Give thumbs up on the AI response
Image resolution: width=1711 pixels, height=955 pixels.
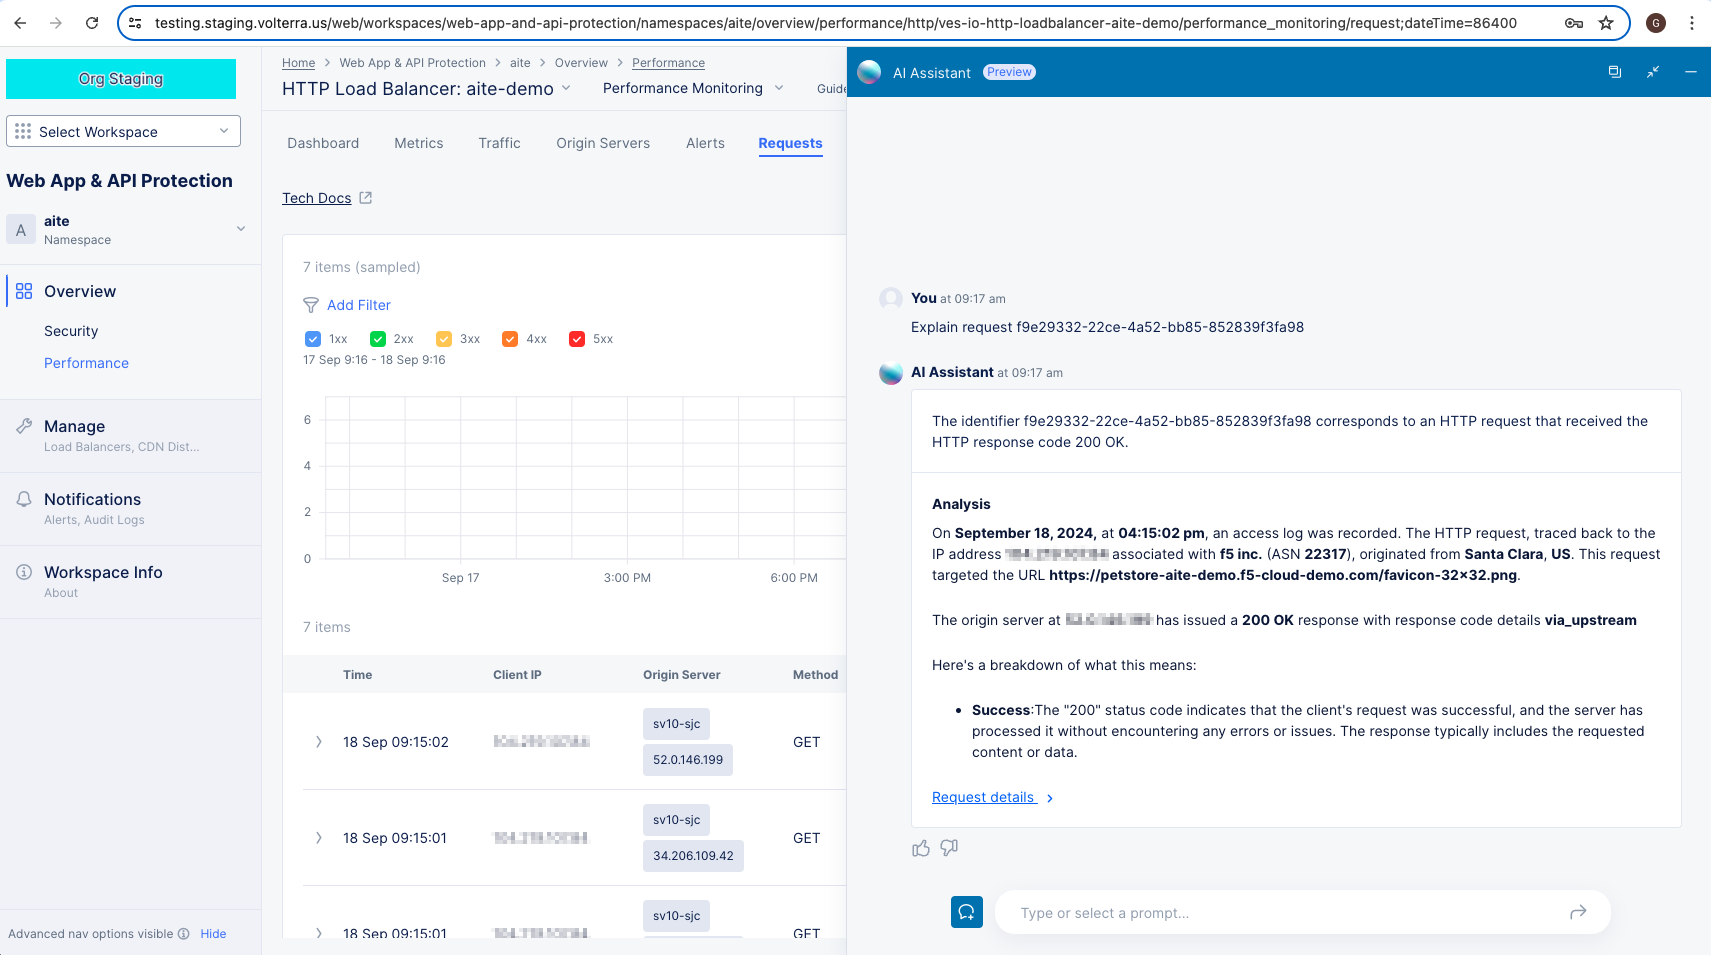coord(920,847)
